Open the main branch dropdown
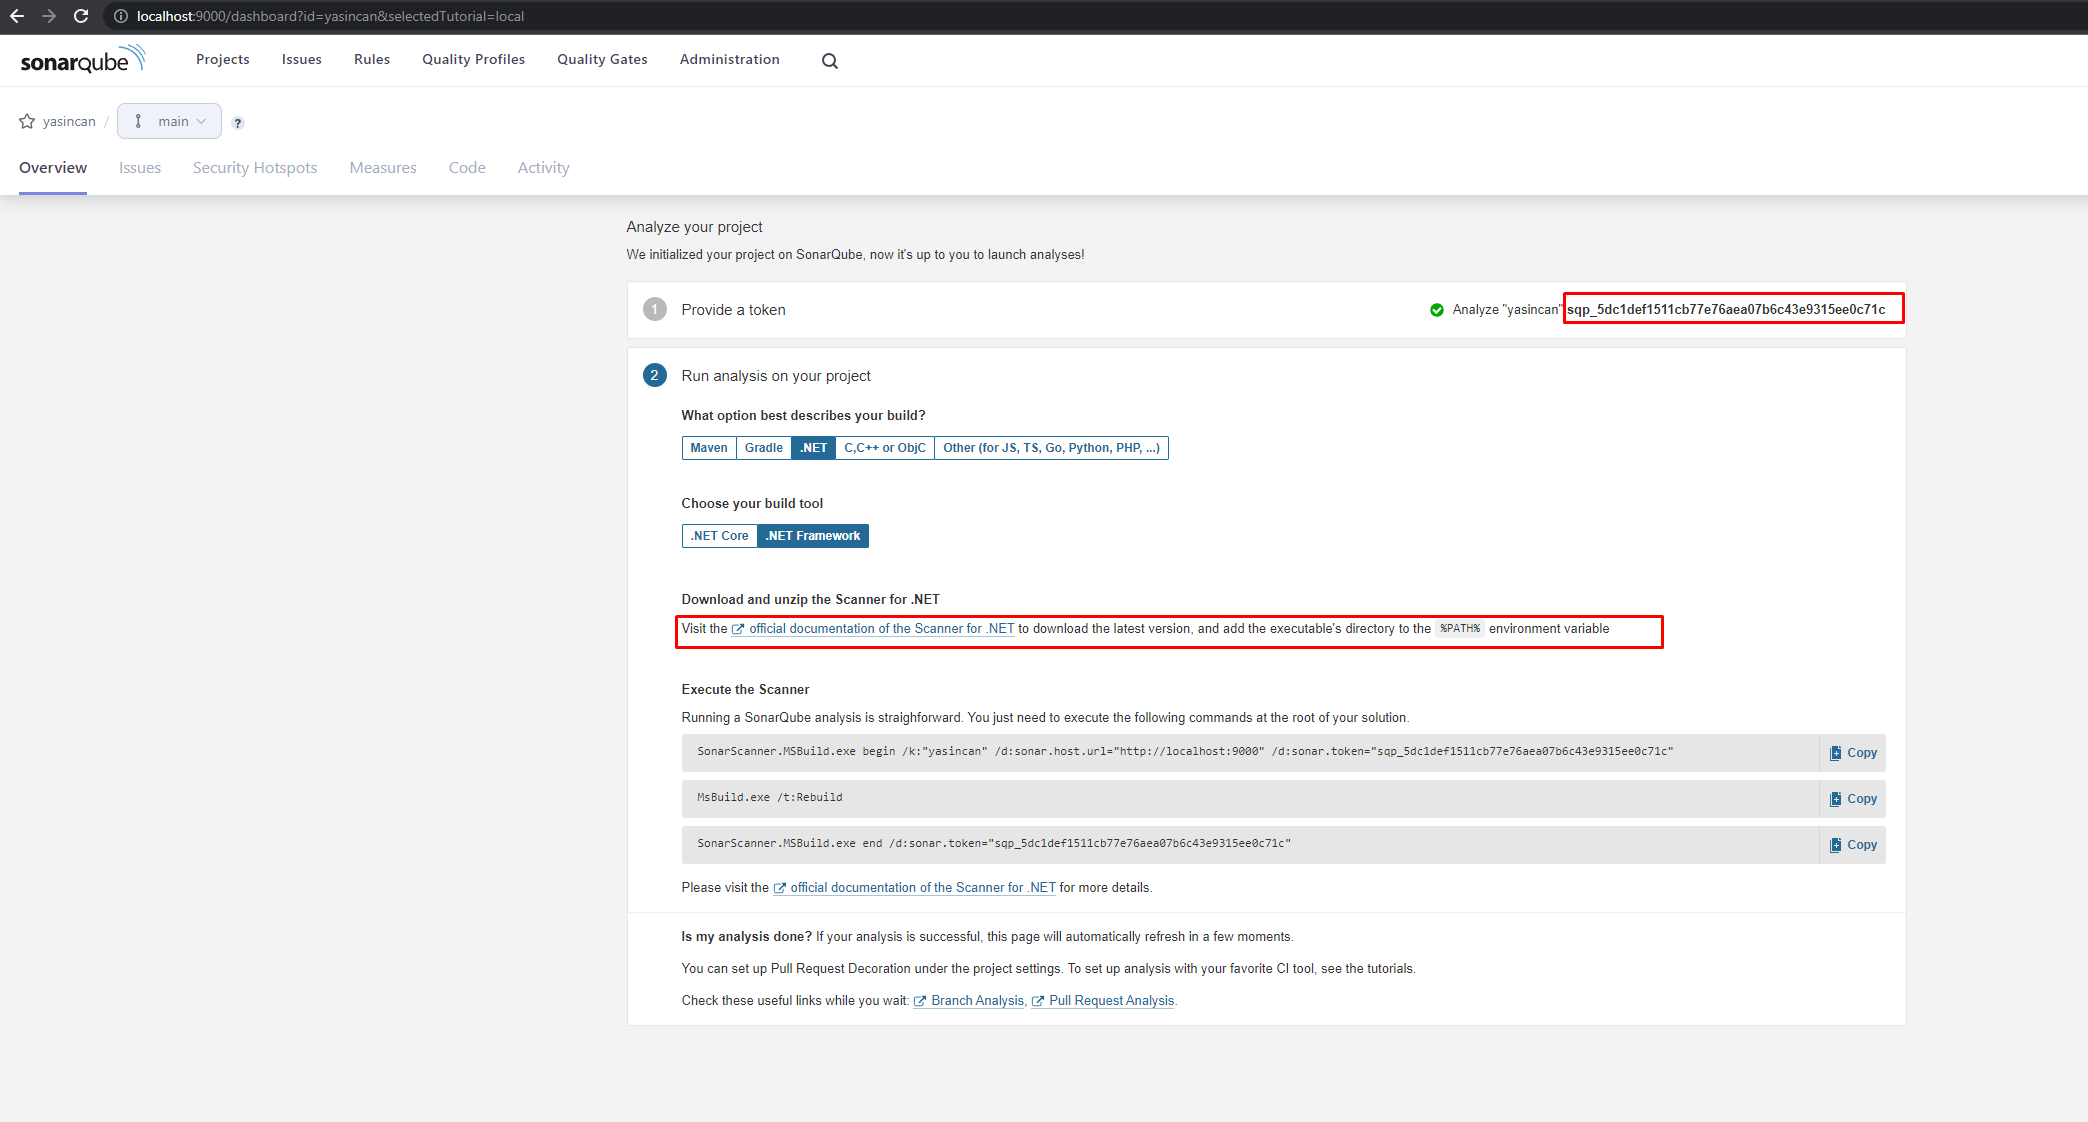This screenshot has width=2088, height=1122. point(169,121)
